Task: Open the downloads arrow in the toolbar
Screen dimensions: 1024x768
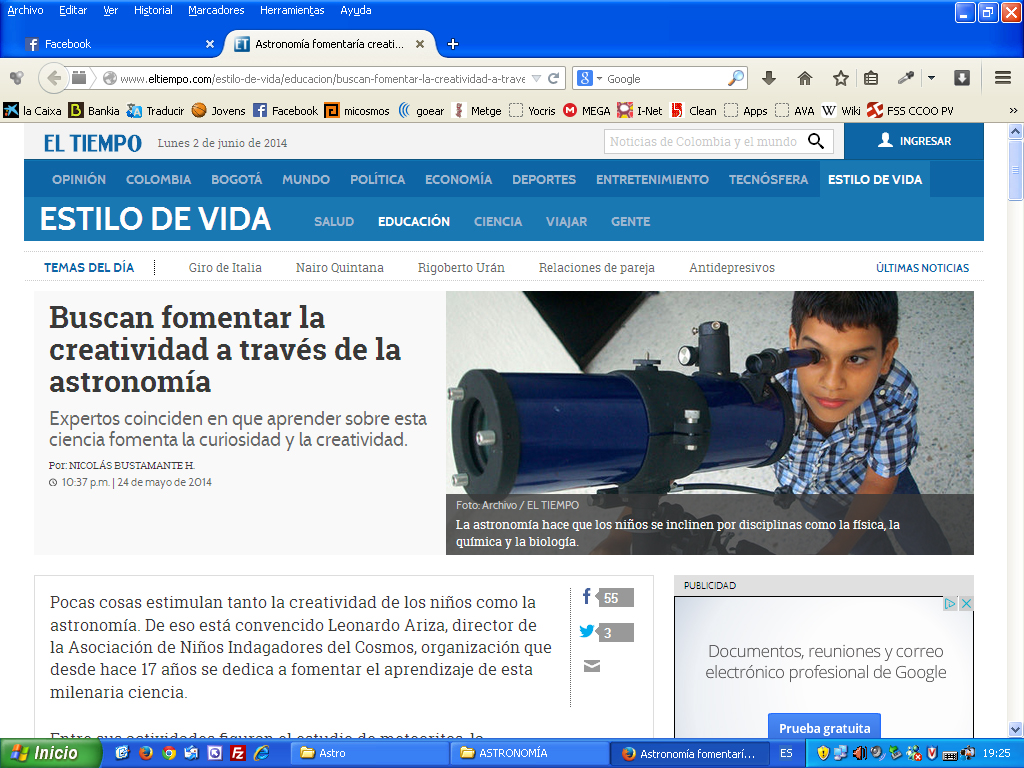Action: click(769, 78)
